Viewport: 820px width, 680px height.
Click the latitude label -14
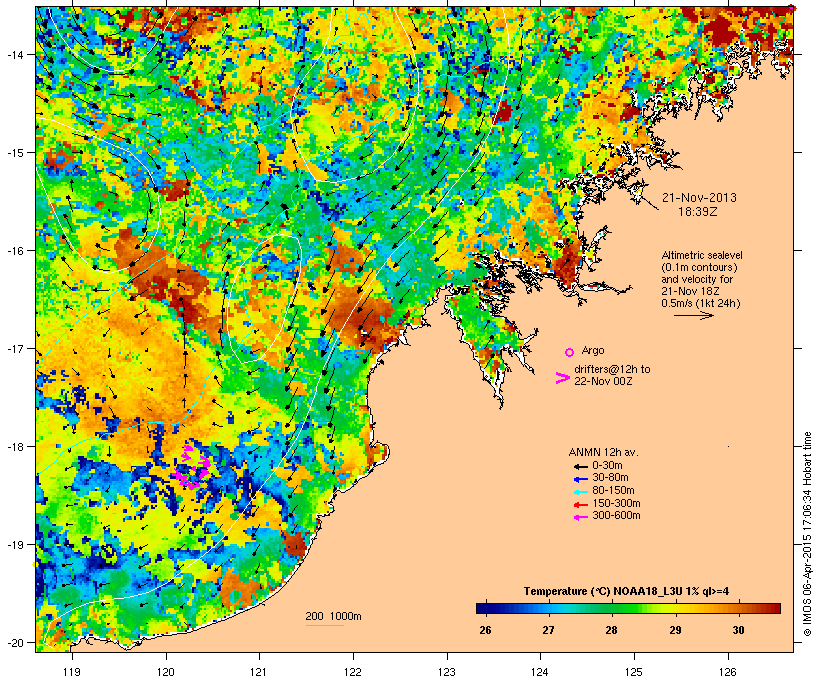coord(15,54)
